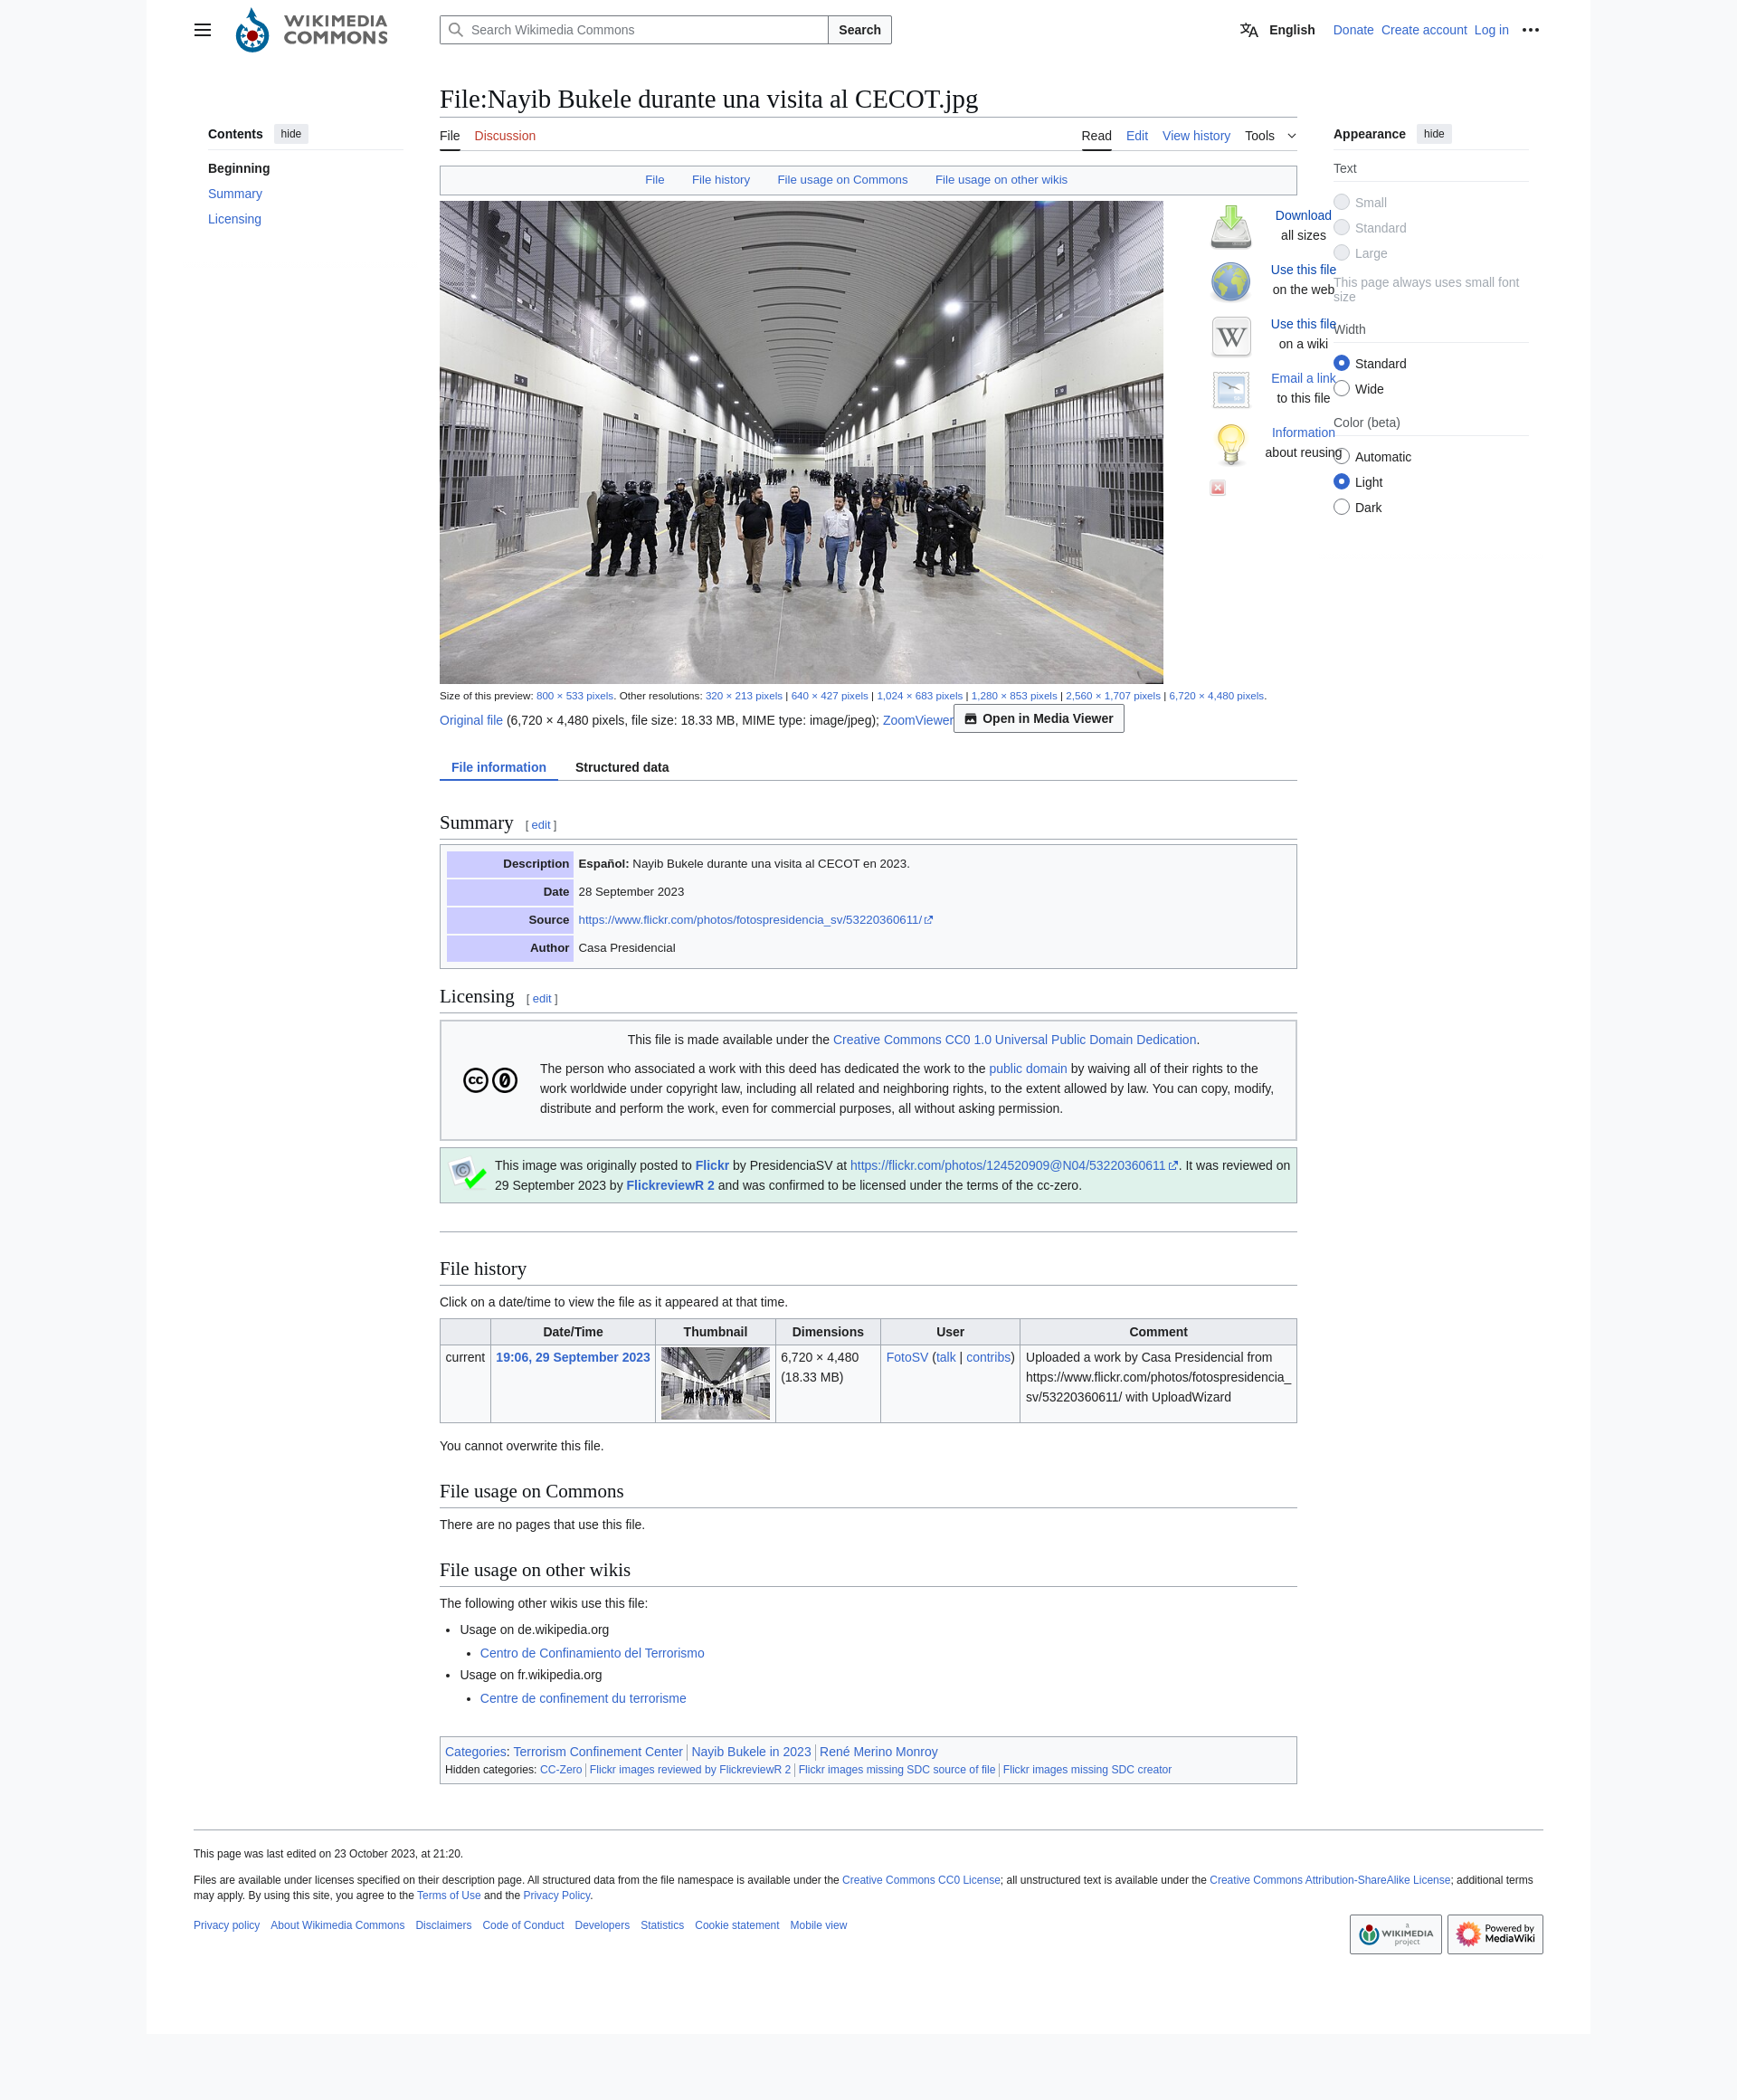Select Light color mode
This screenshot has width=1737, height=2100.
(1341, 482)
